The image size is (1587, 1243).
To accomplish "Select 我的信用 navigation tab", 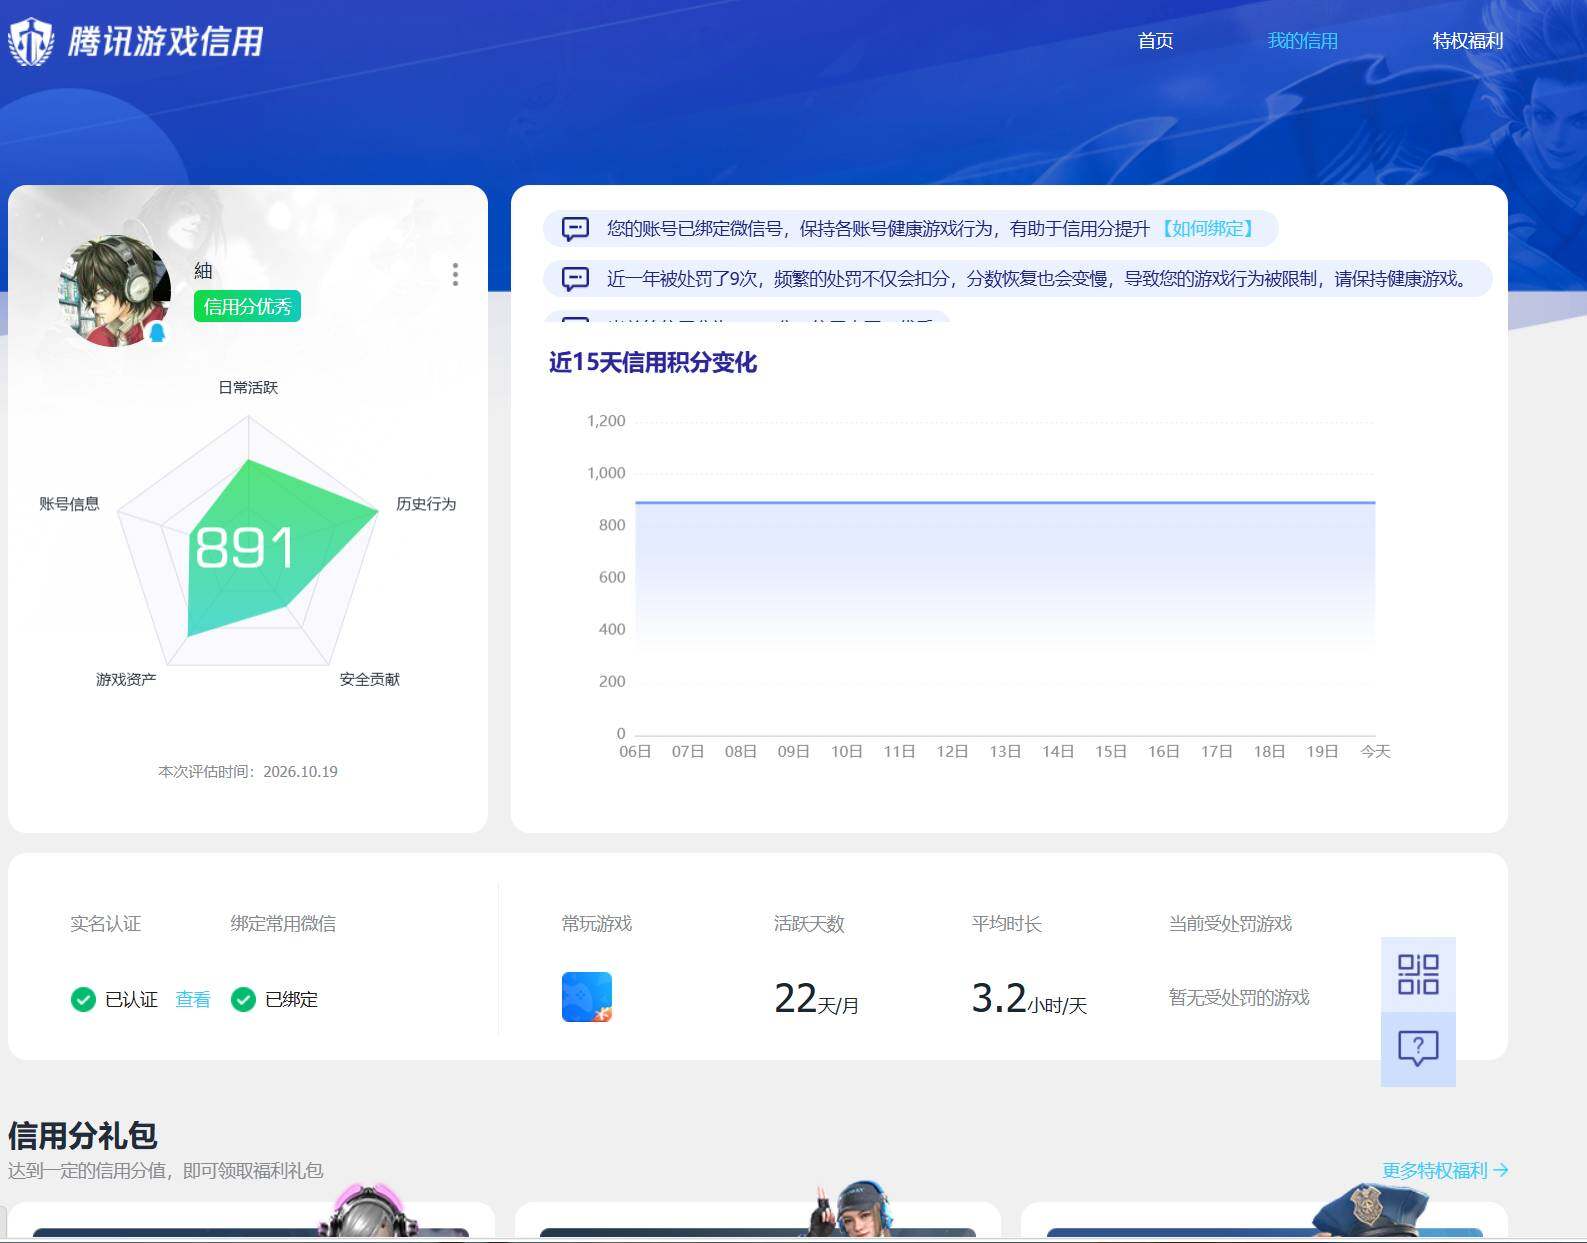I will pyautogui.click(x=1302, y=41).
